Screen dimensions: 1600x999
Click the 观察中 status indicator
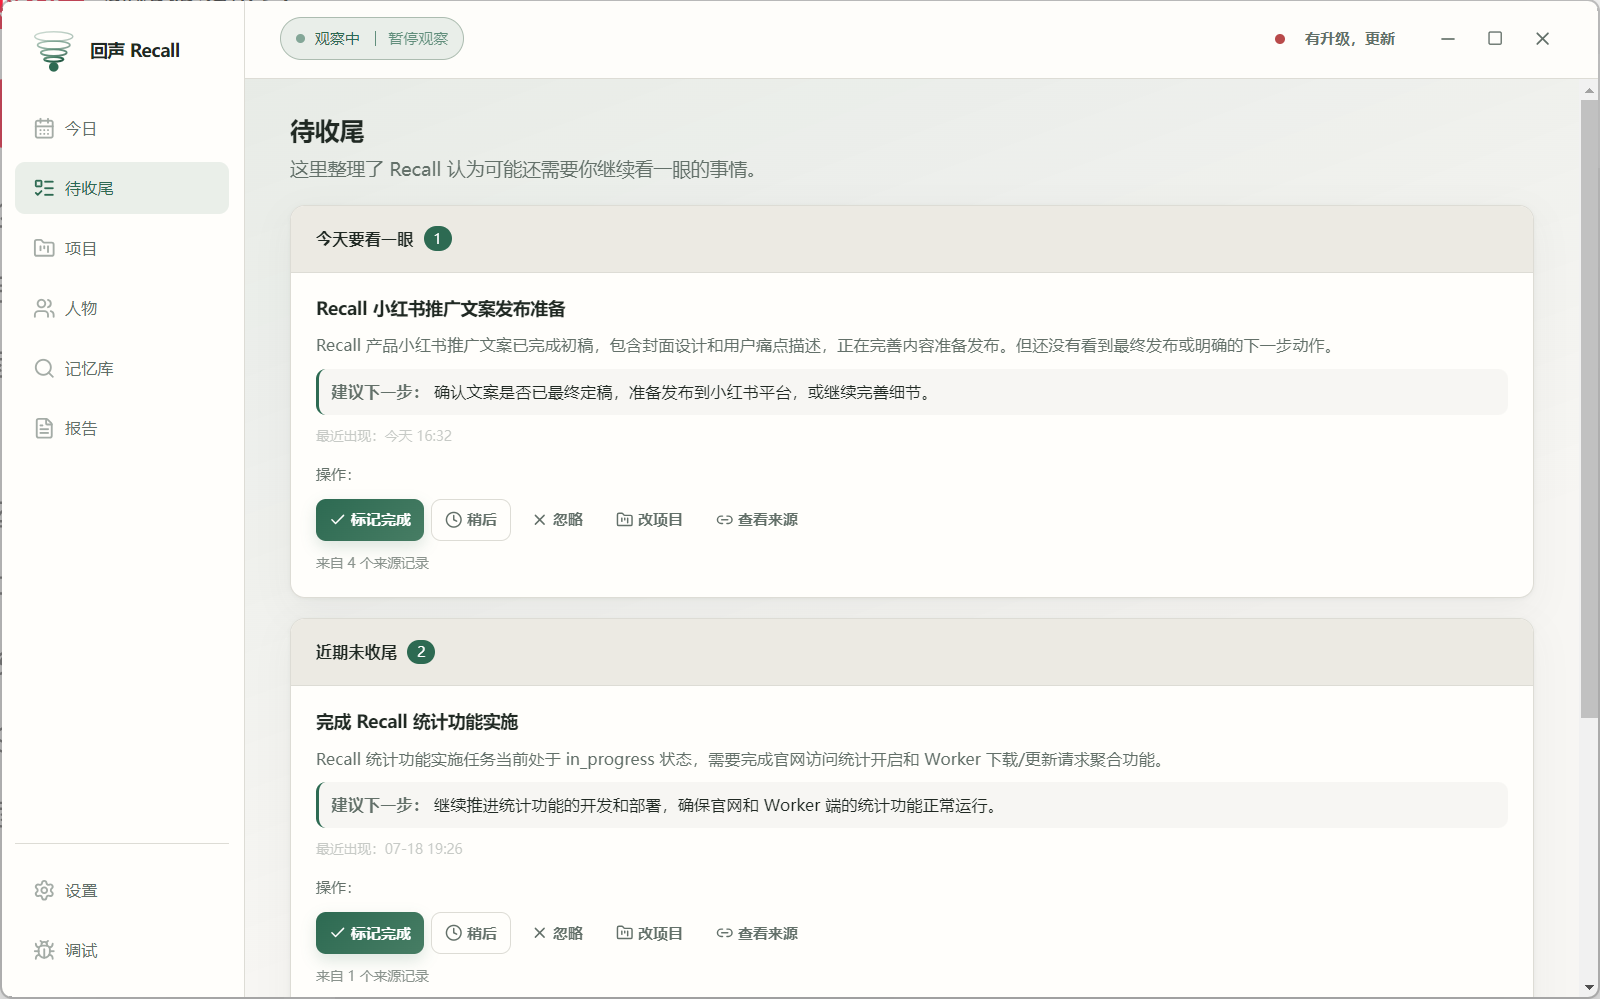328,39
